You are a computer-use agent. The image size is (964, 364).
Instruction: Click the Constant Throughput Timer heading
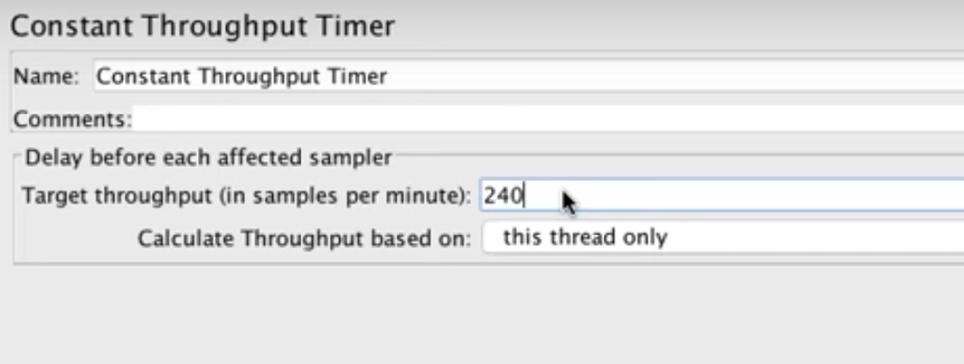[x=202, y=26]
